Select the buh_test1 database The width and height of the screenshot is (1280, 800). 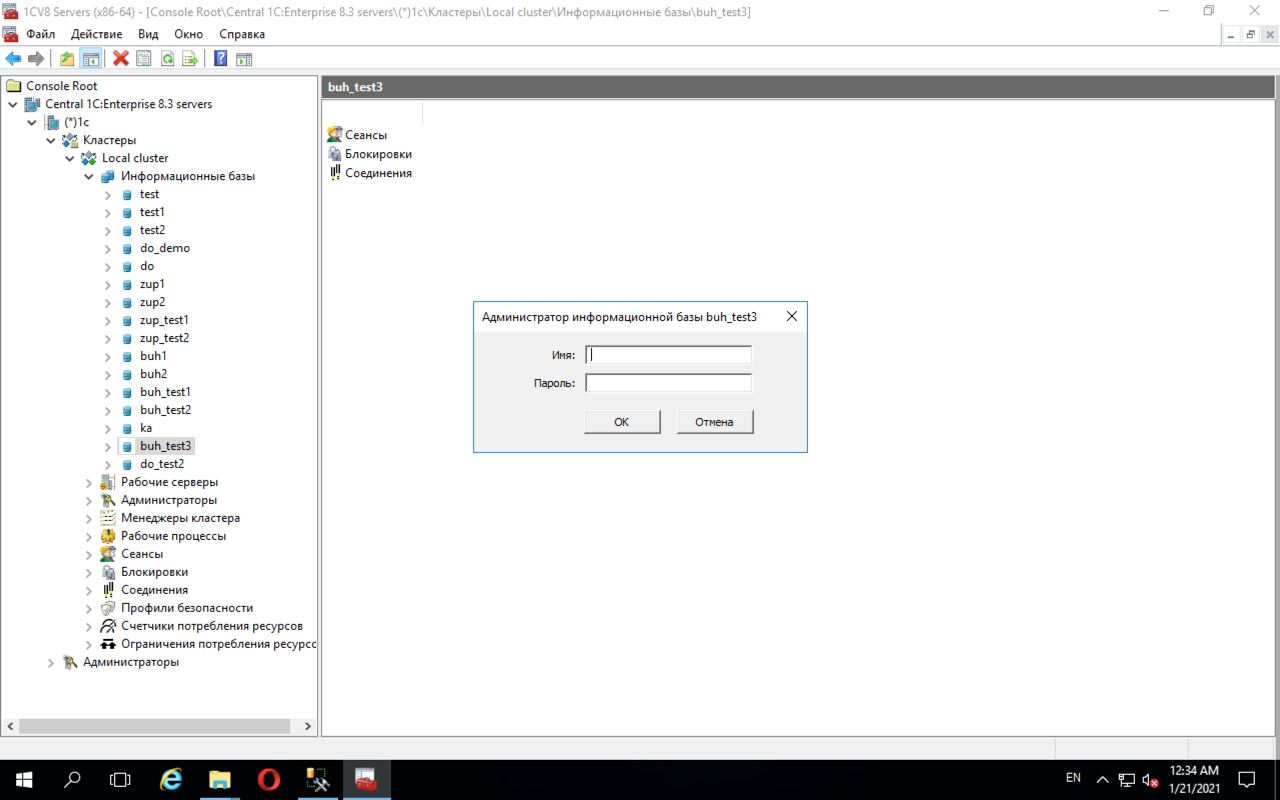click(165, 392)
